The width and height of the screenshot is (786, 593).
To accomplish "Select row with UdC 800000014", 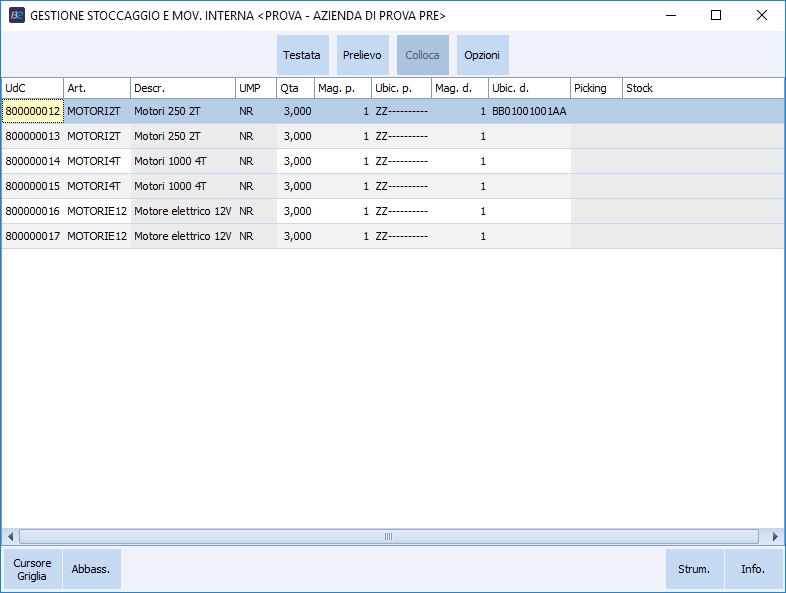I will [33, 161].
